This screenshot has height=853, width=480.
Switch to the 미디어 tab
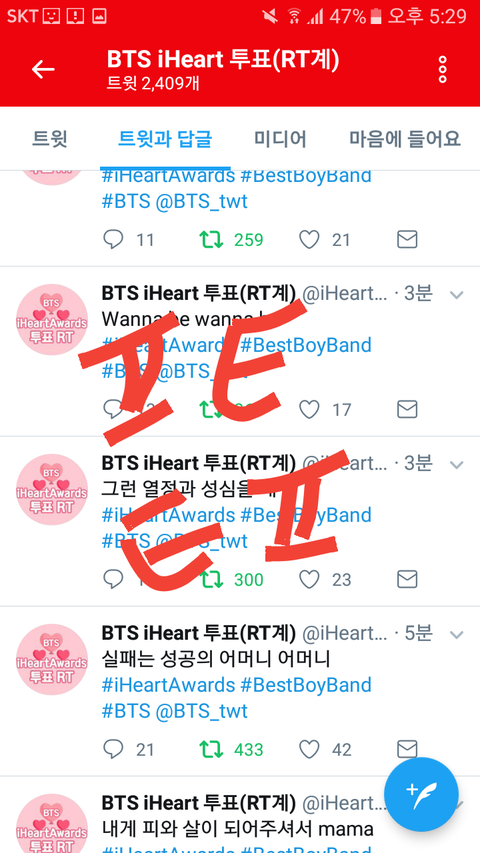click(280, 139)
